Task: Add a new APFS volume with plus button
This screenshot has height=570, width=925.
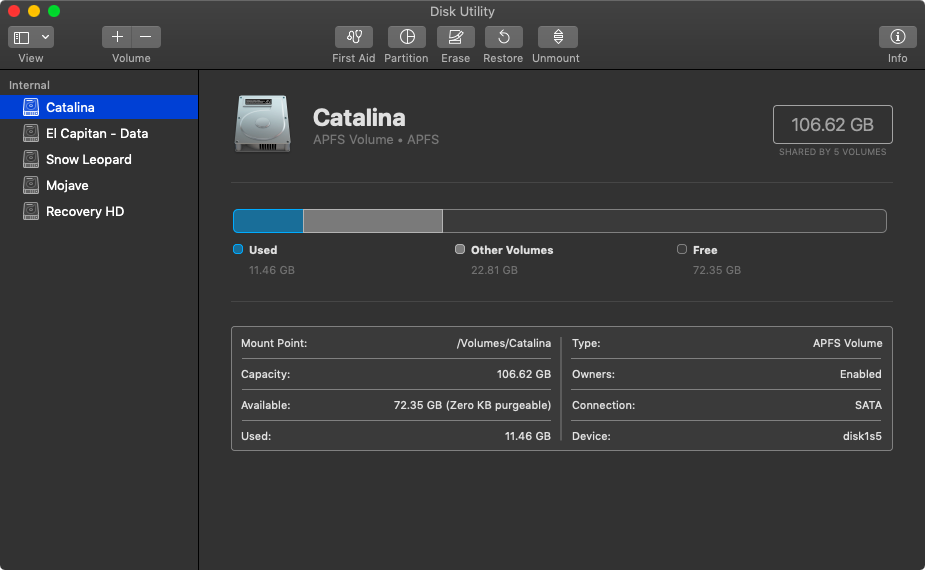Action: coord(117,37)
